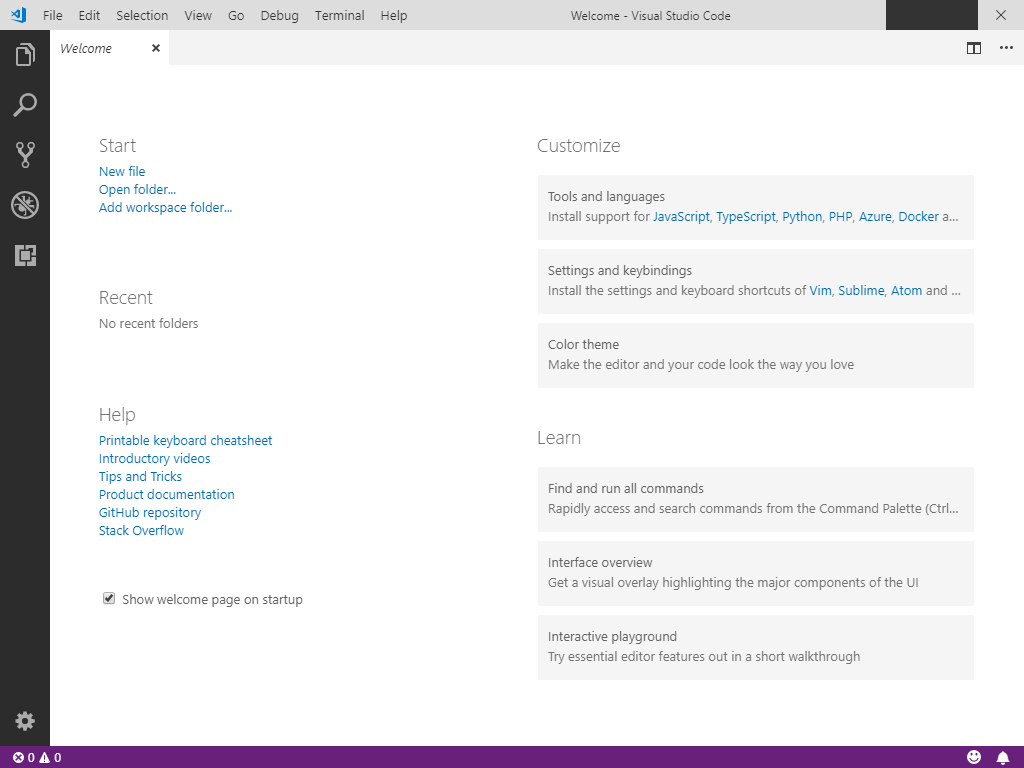Click Find and run all commands card
The height and width of the screenshot is (768, 1024).
click(756, 499)
